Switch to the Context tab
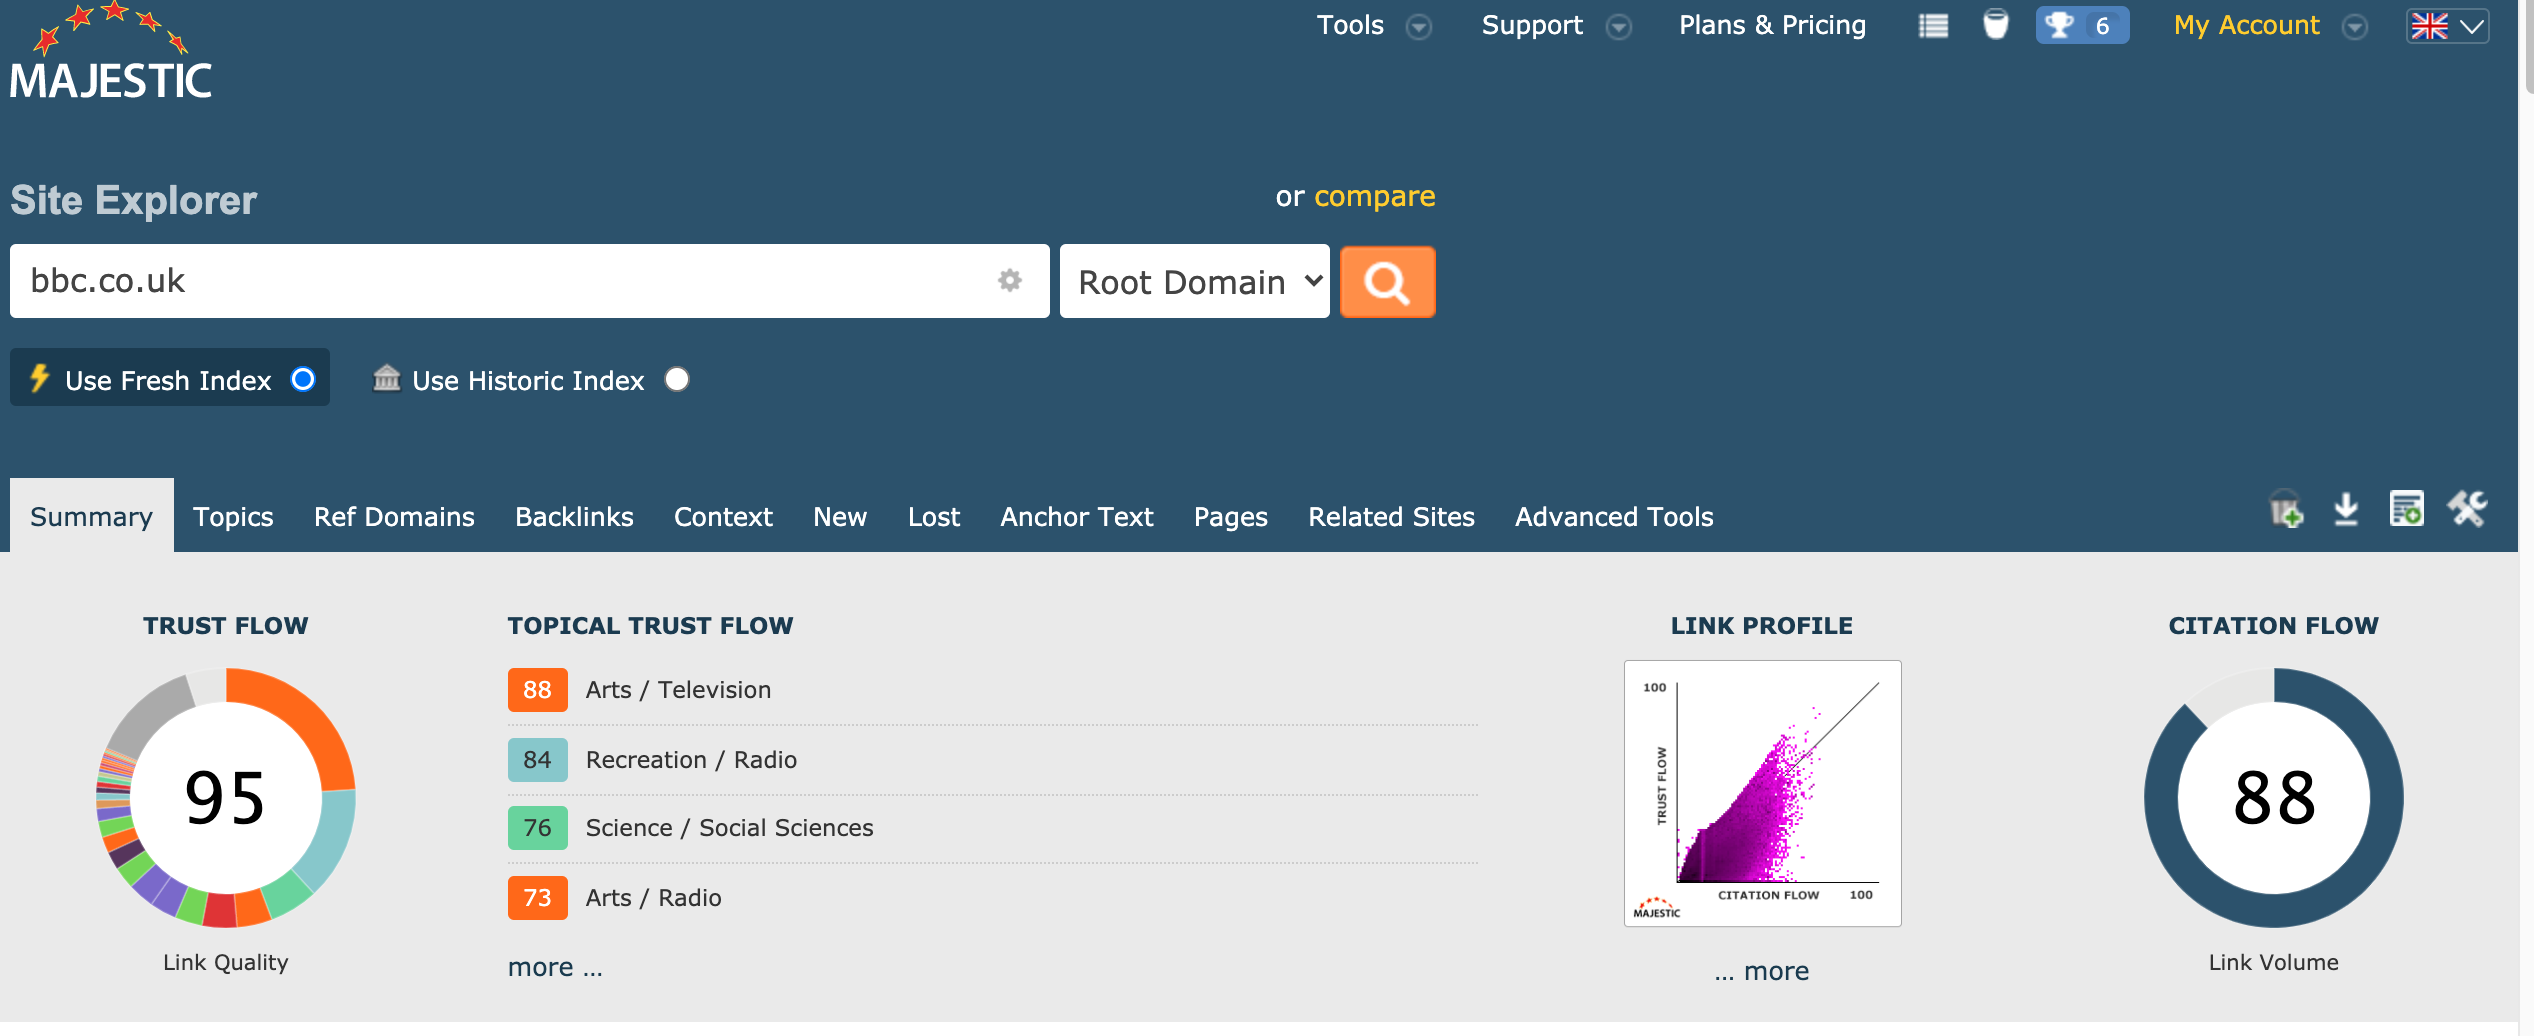2534x1036 pixels. [x=723, y=516]
